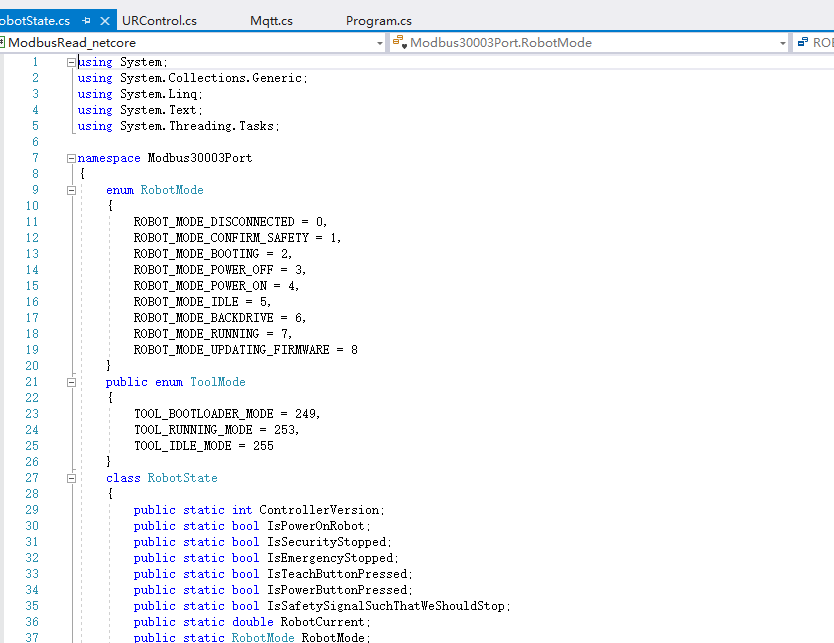Collapse the class RobotState block

tap(71, 479)
